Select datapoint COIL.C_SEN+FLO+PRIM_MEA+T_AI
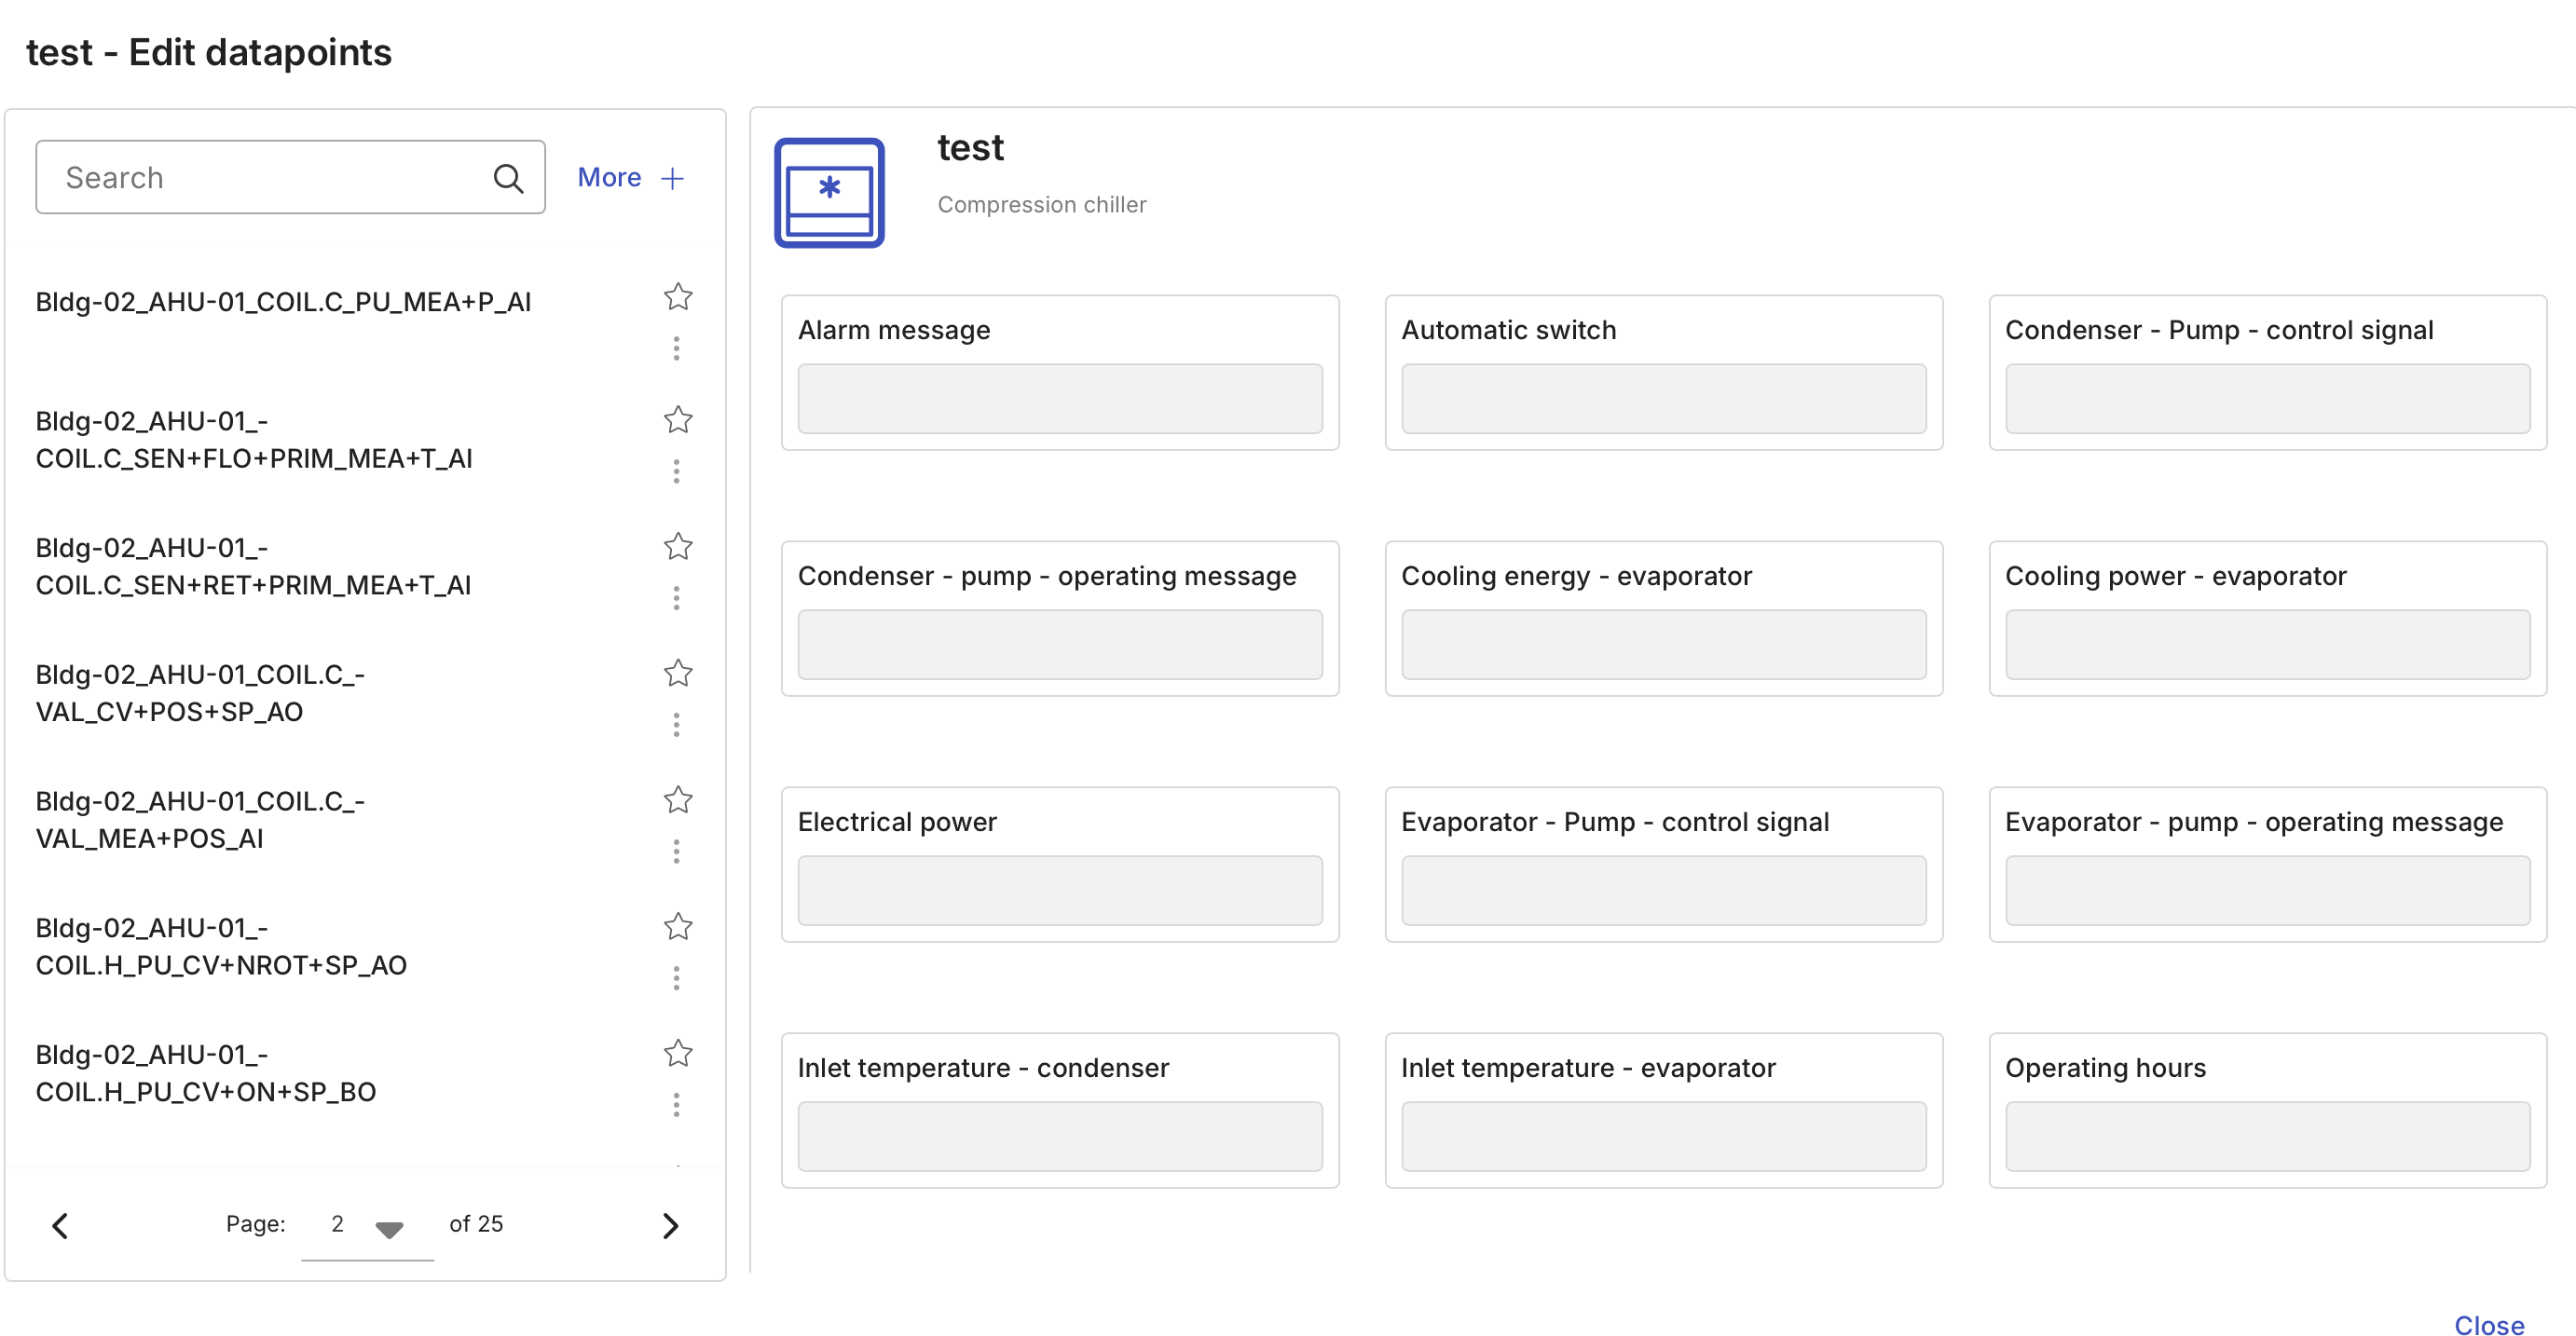Viewport: 2576px width, 1336px height. click(254, 440)
